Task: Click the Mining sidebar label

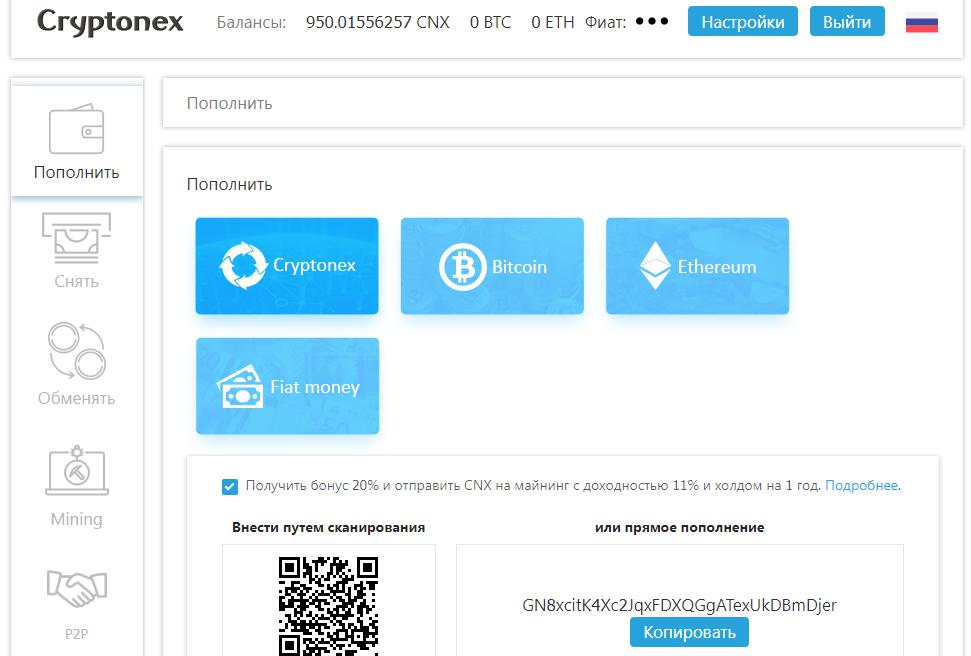Action: tap(77, 519)
